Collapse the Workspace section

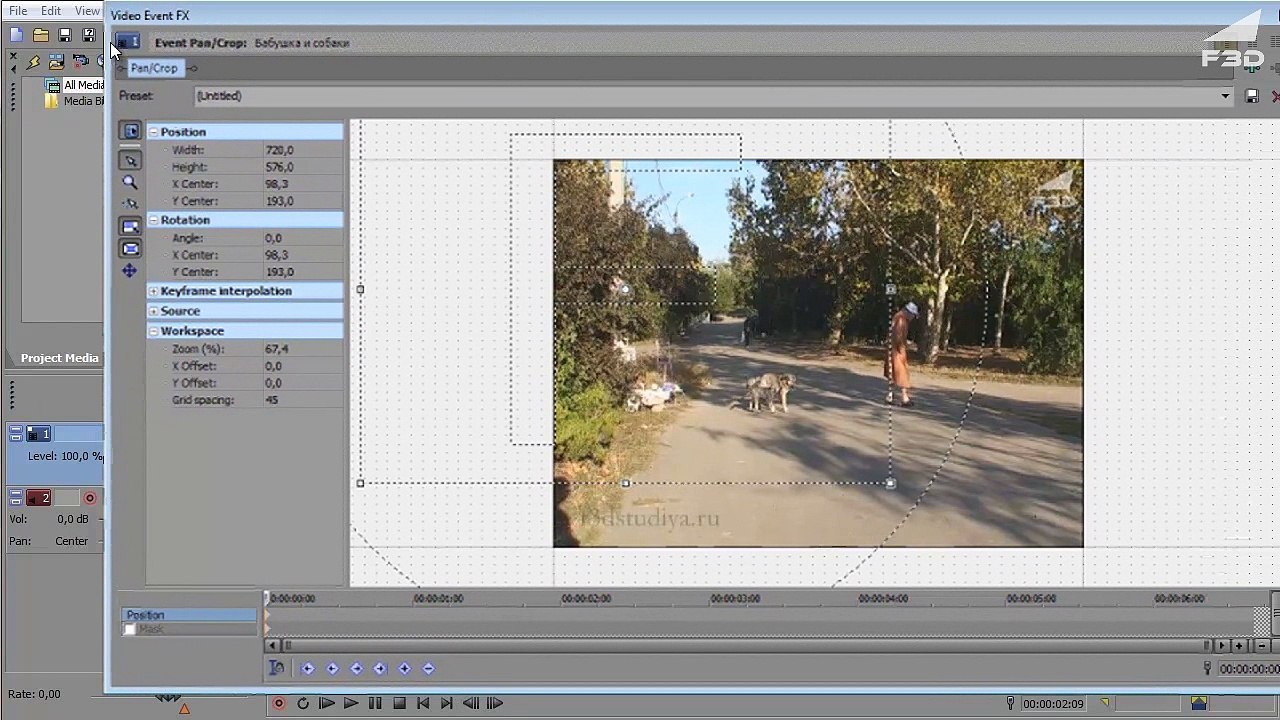(x=154, y=331)
